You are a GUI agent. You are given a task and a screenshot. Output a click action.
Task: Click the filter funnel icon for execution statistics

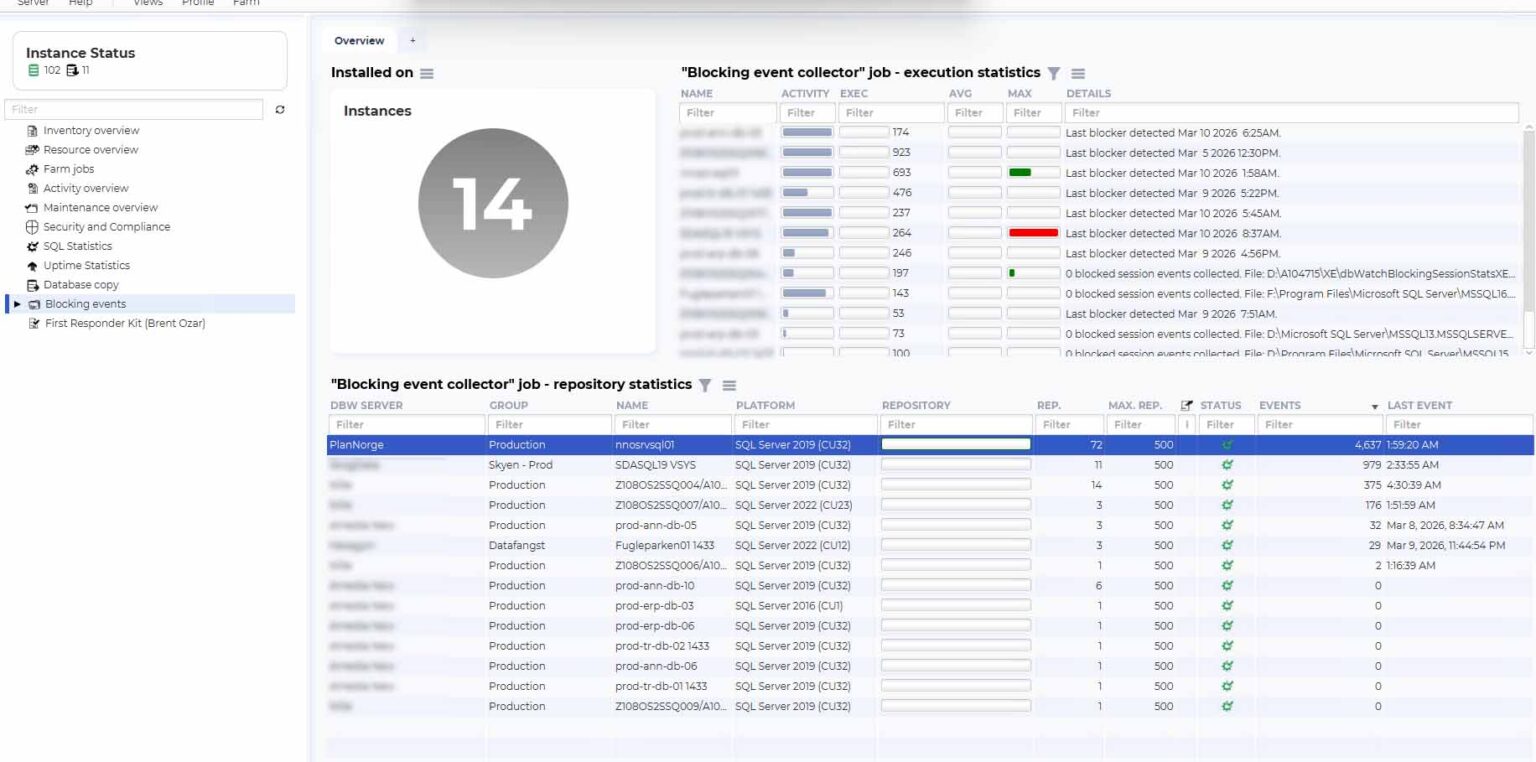point(1053,73)
